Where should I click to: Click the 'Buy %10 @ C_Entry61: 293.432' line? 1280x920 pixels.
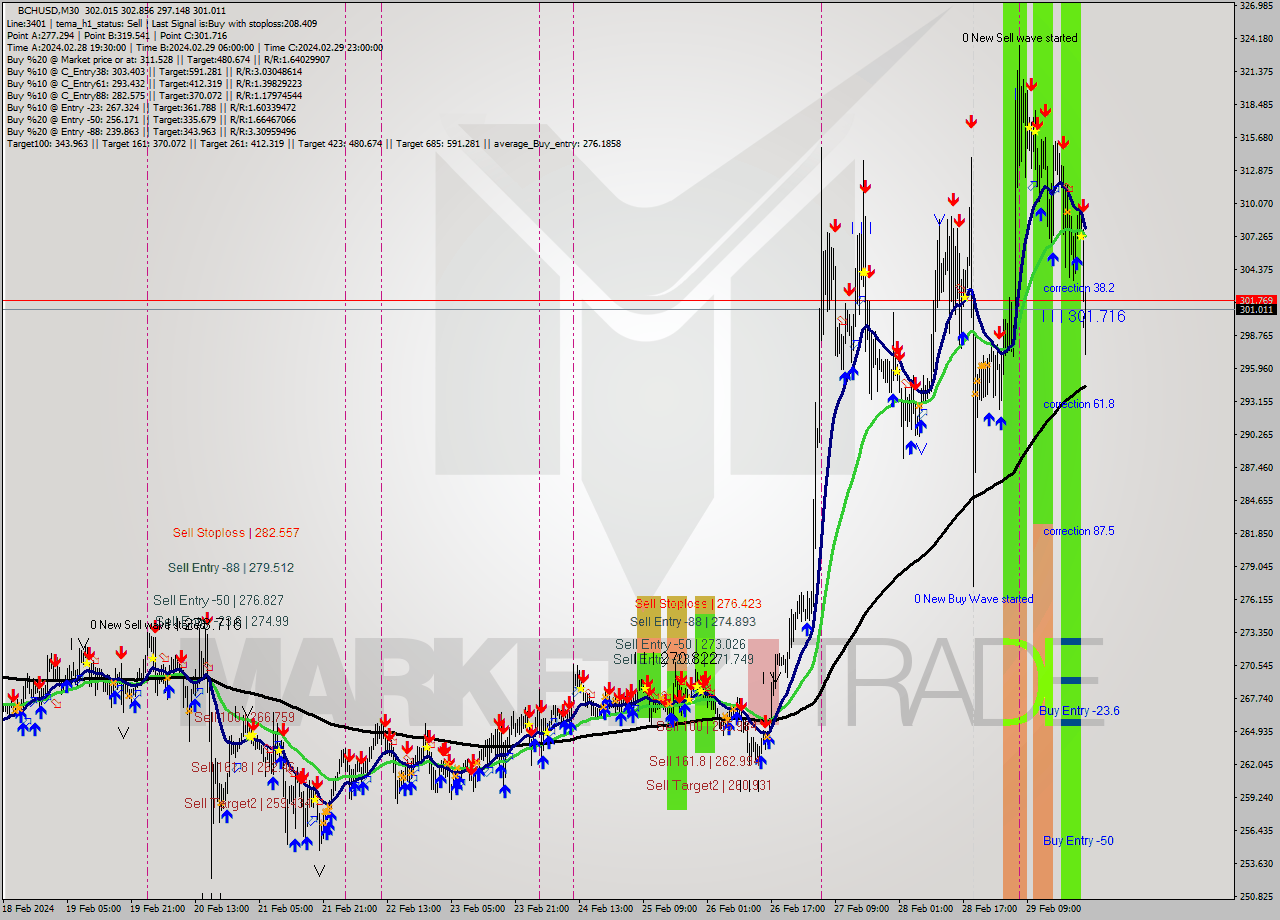click(152, 83)
